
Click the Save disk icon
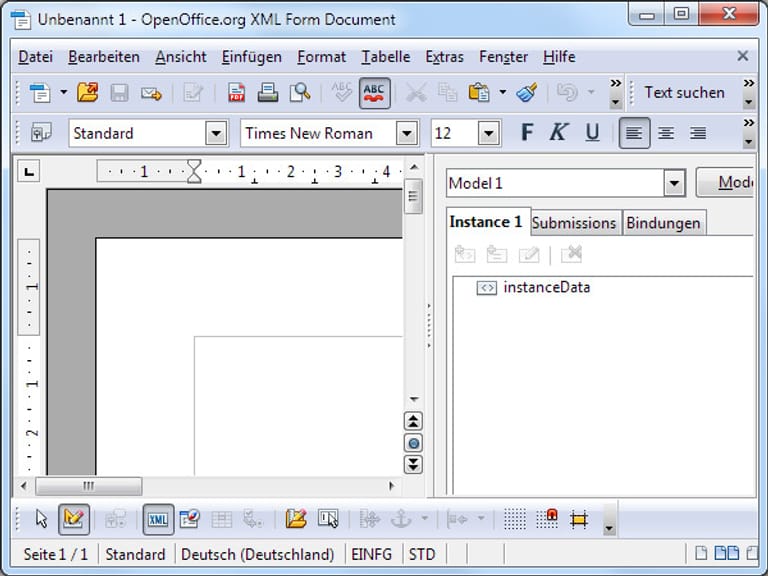point(119,93)
